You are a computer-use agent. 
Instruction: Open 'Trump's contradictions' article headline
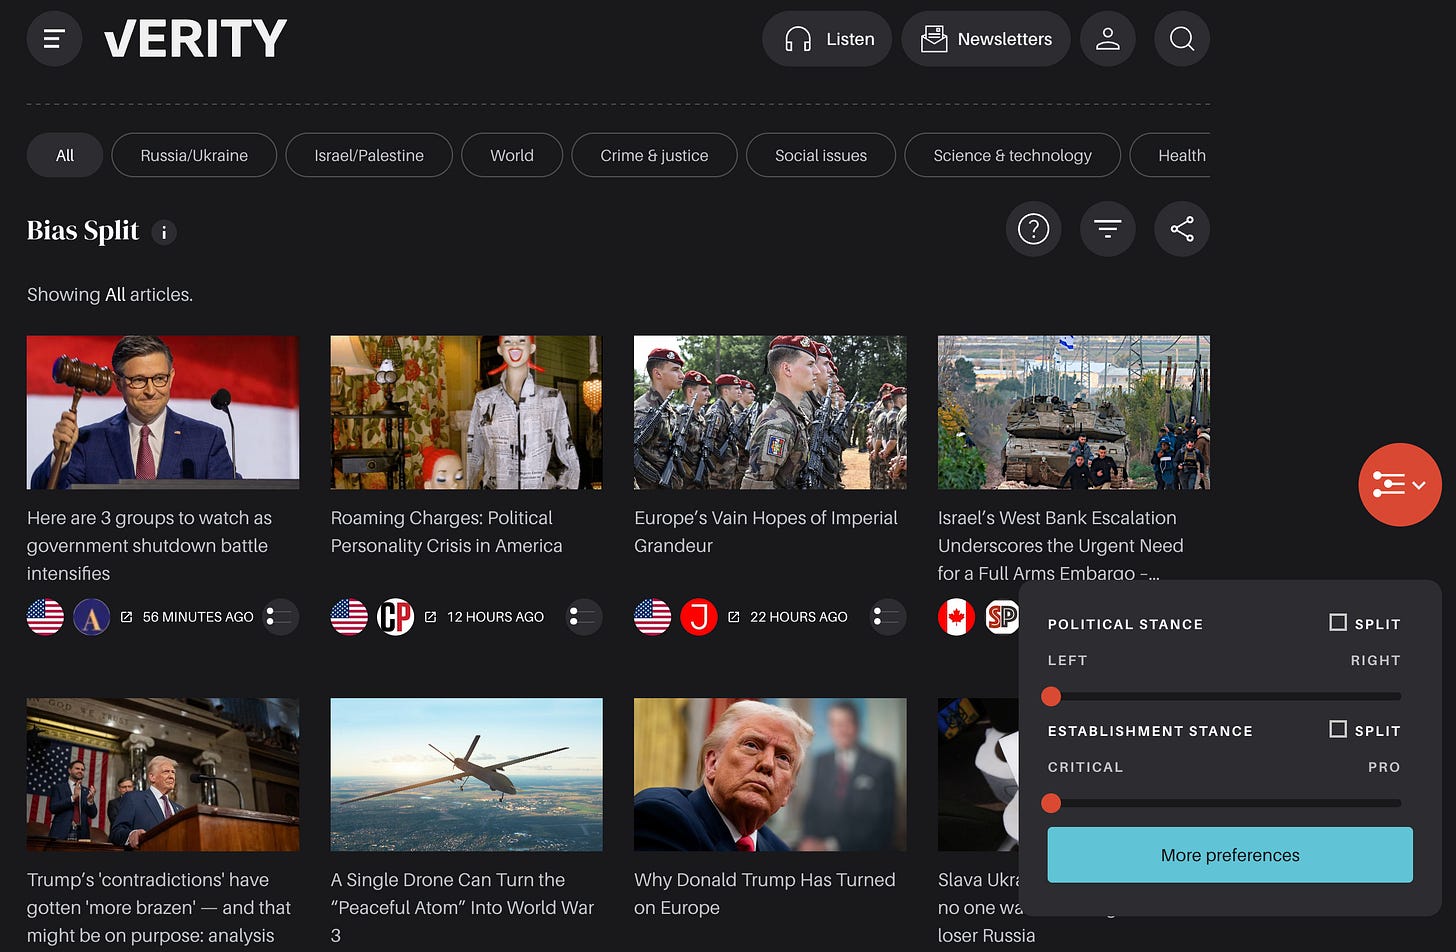(x=159, y=908)
